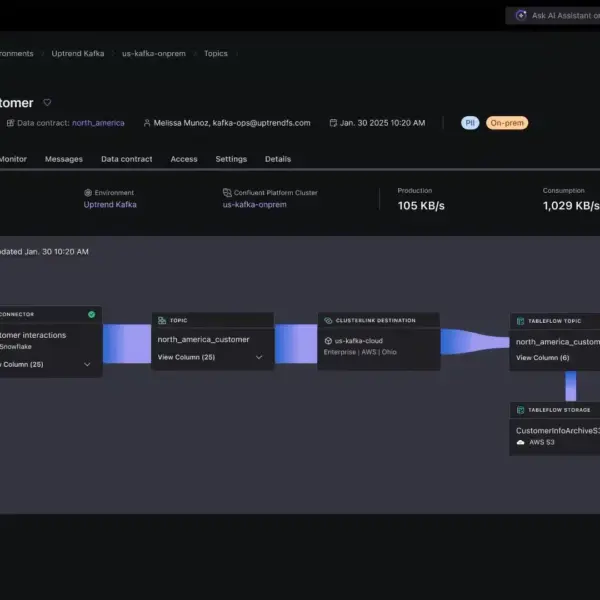Favorite the topic with the heart icon
Image resolution: width=600 pixels, height=600 pixels.
pyautogui.click(x=47, y=103)
